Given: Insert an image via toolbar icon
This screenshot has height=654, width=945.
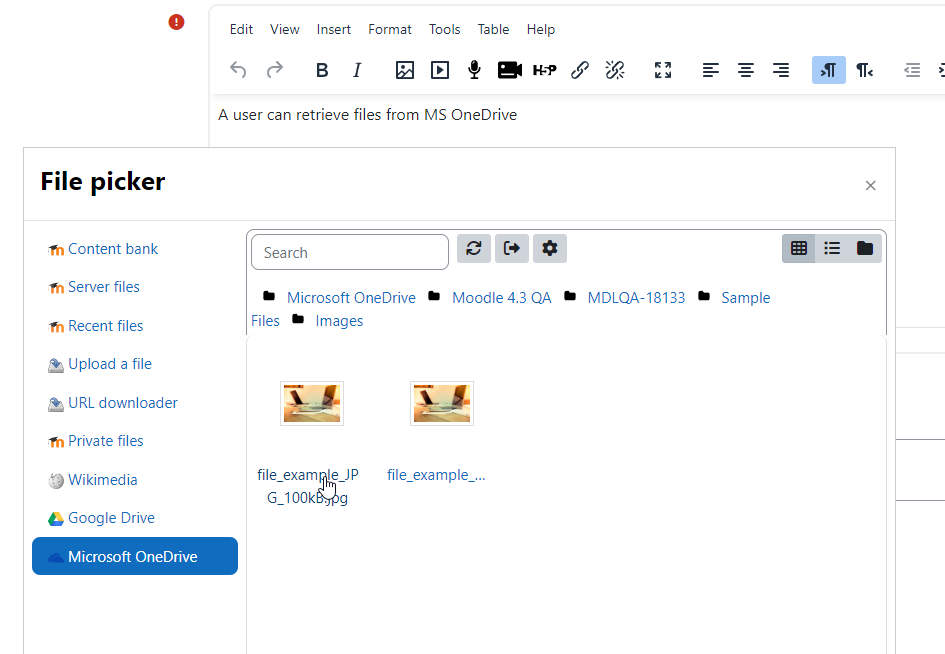Looking at the screenshot, I should coord(404,71).
